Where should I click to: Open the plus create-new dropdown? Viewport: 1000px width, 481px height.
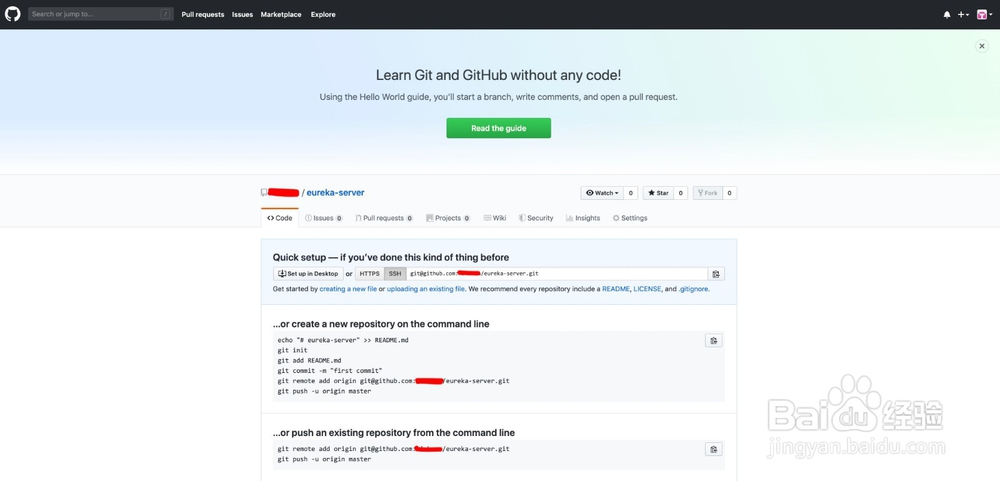click(963, 15)
